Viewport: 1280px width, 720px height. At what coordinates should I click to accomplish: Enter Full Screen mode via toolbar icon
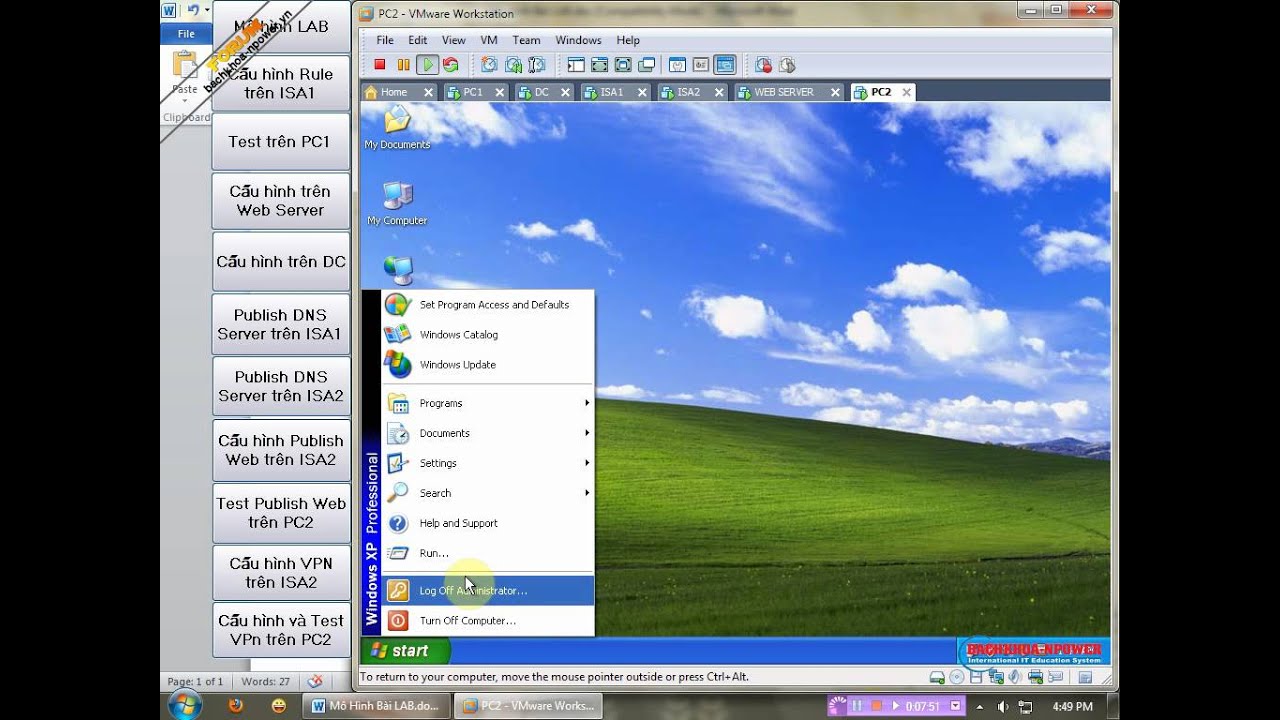(x=623, y=65)
